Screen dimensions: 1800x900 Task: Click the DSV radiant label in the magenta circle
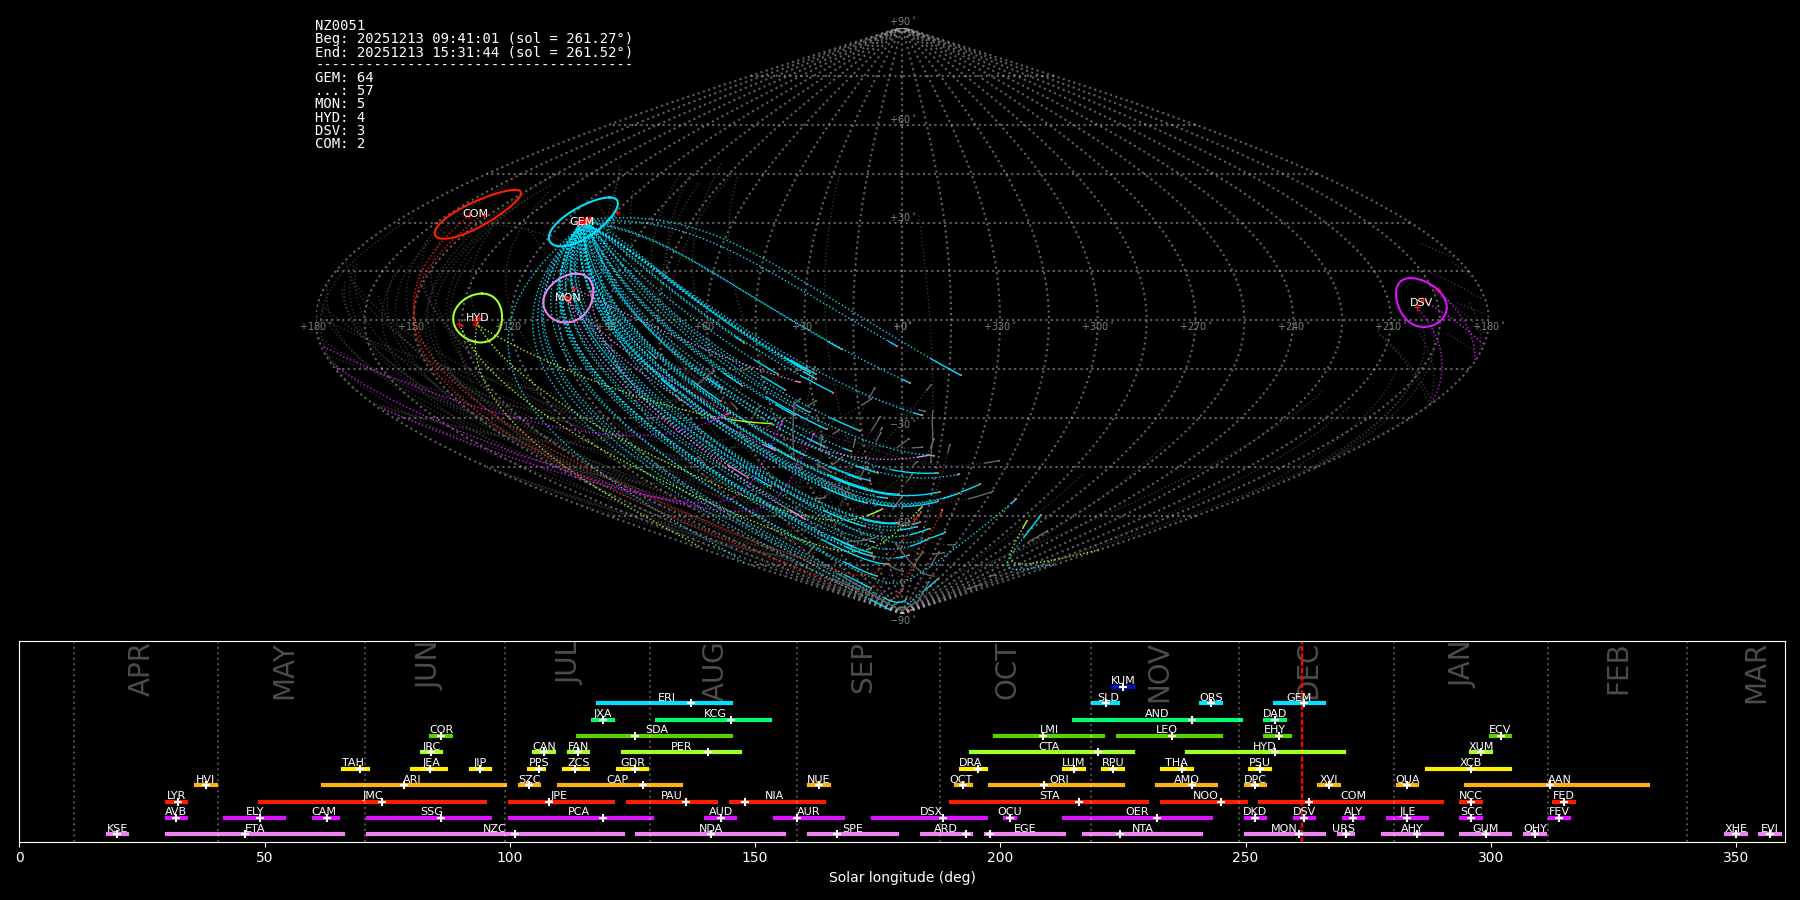coord(1421,303)
